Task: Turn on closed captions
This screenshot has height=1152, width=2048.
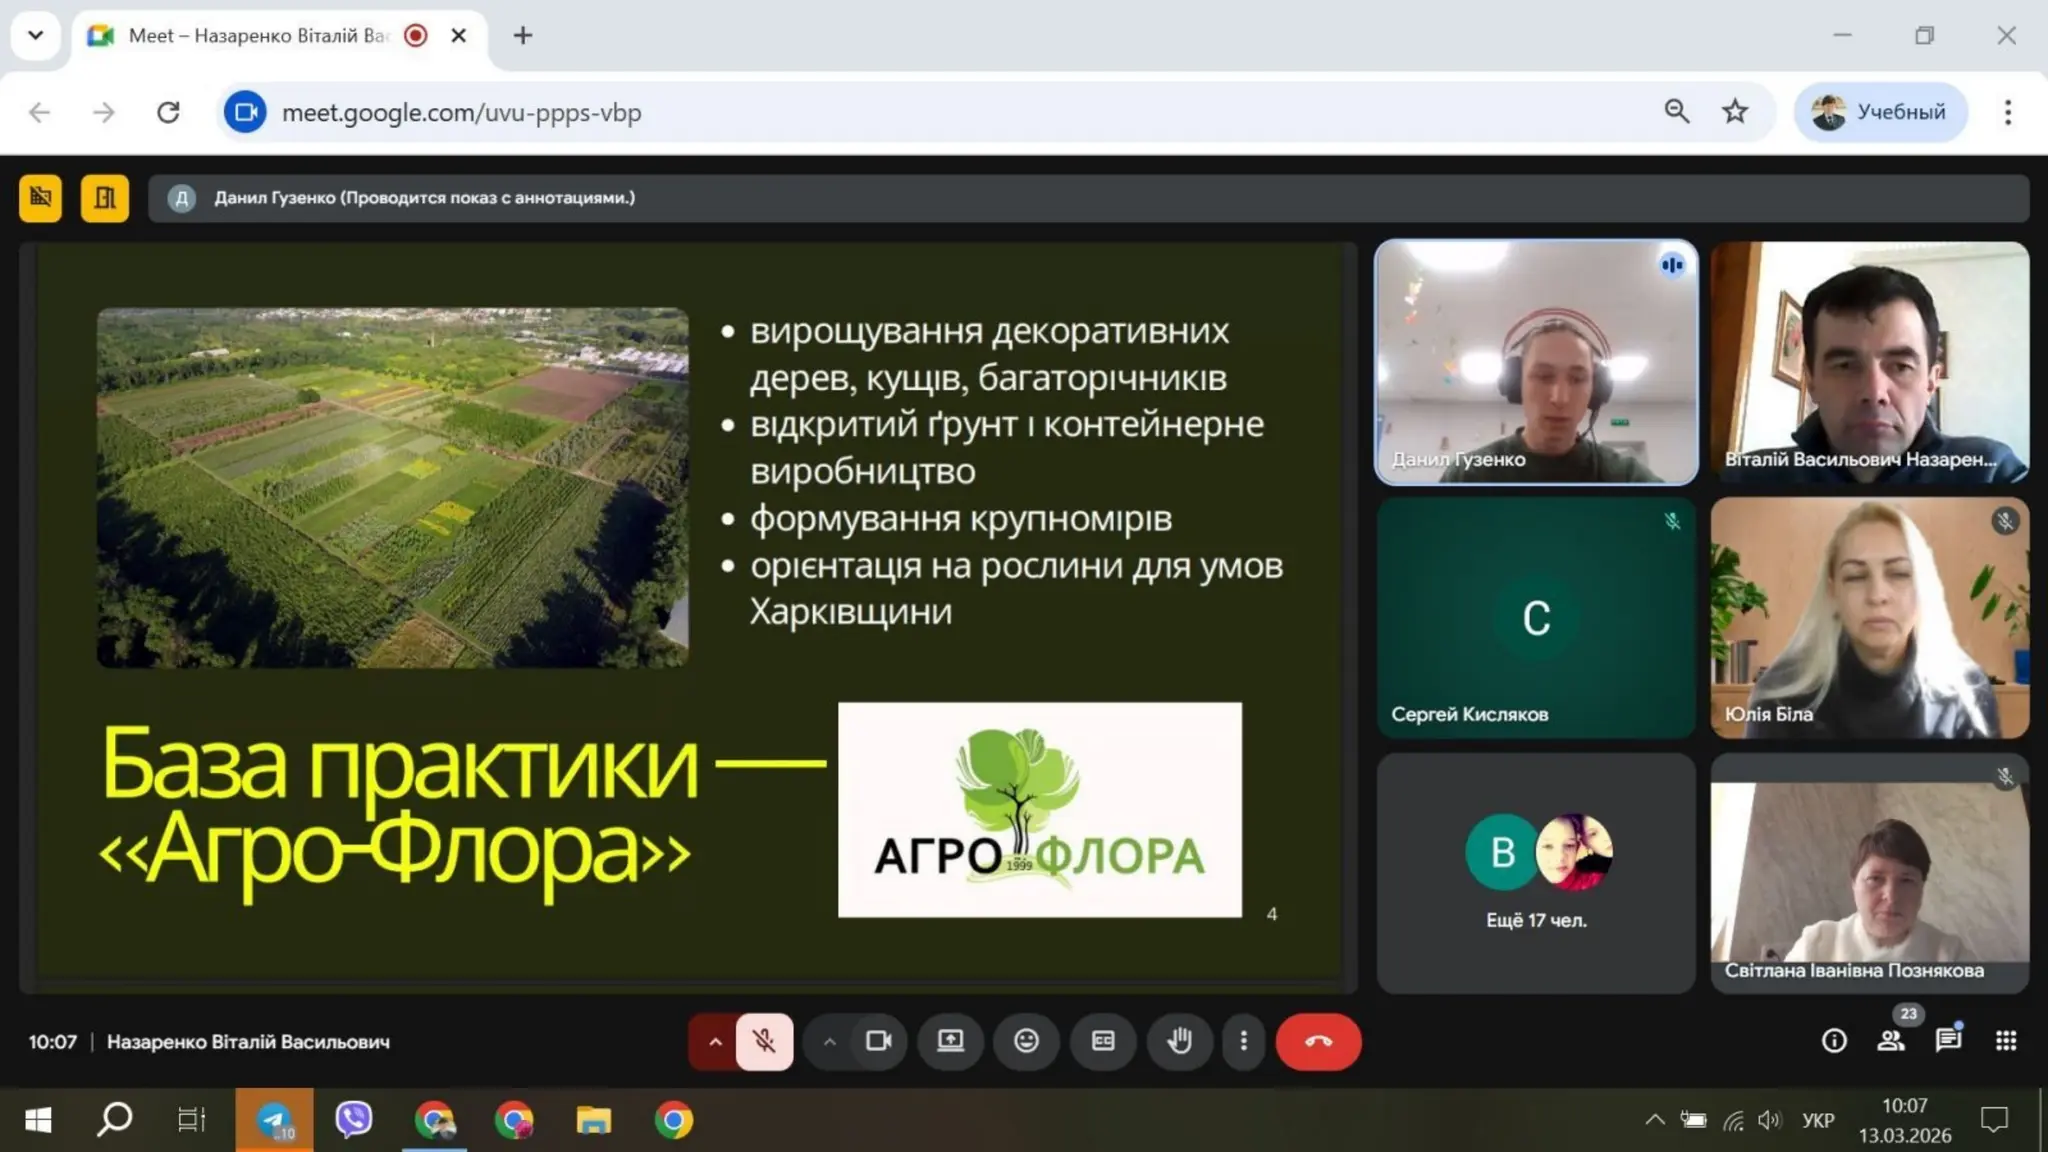Action: click(x=1103, y=1042)
